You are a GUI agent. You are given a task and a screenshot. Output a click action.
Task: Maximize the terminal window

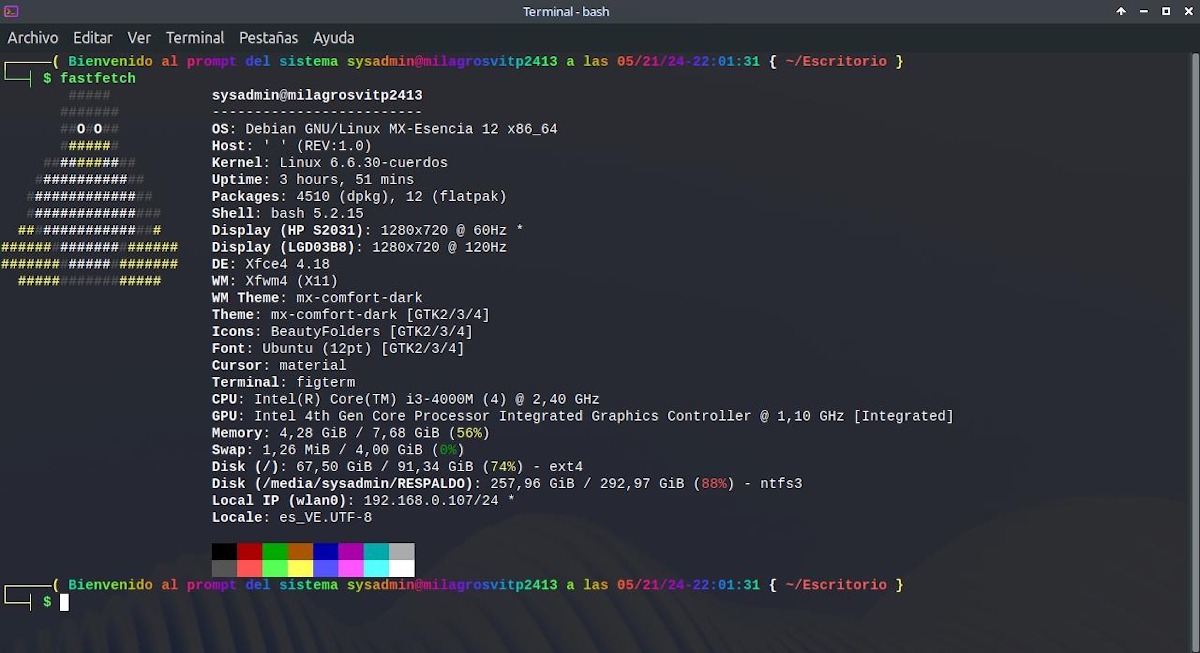pyautogui.click(x=1165, y=12)
